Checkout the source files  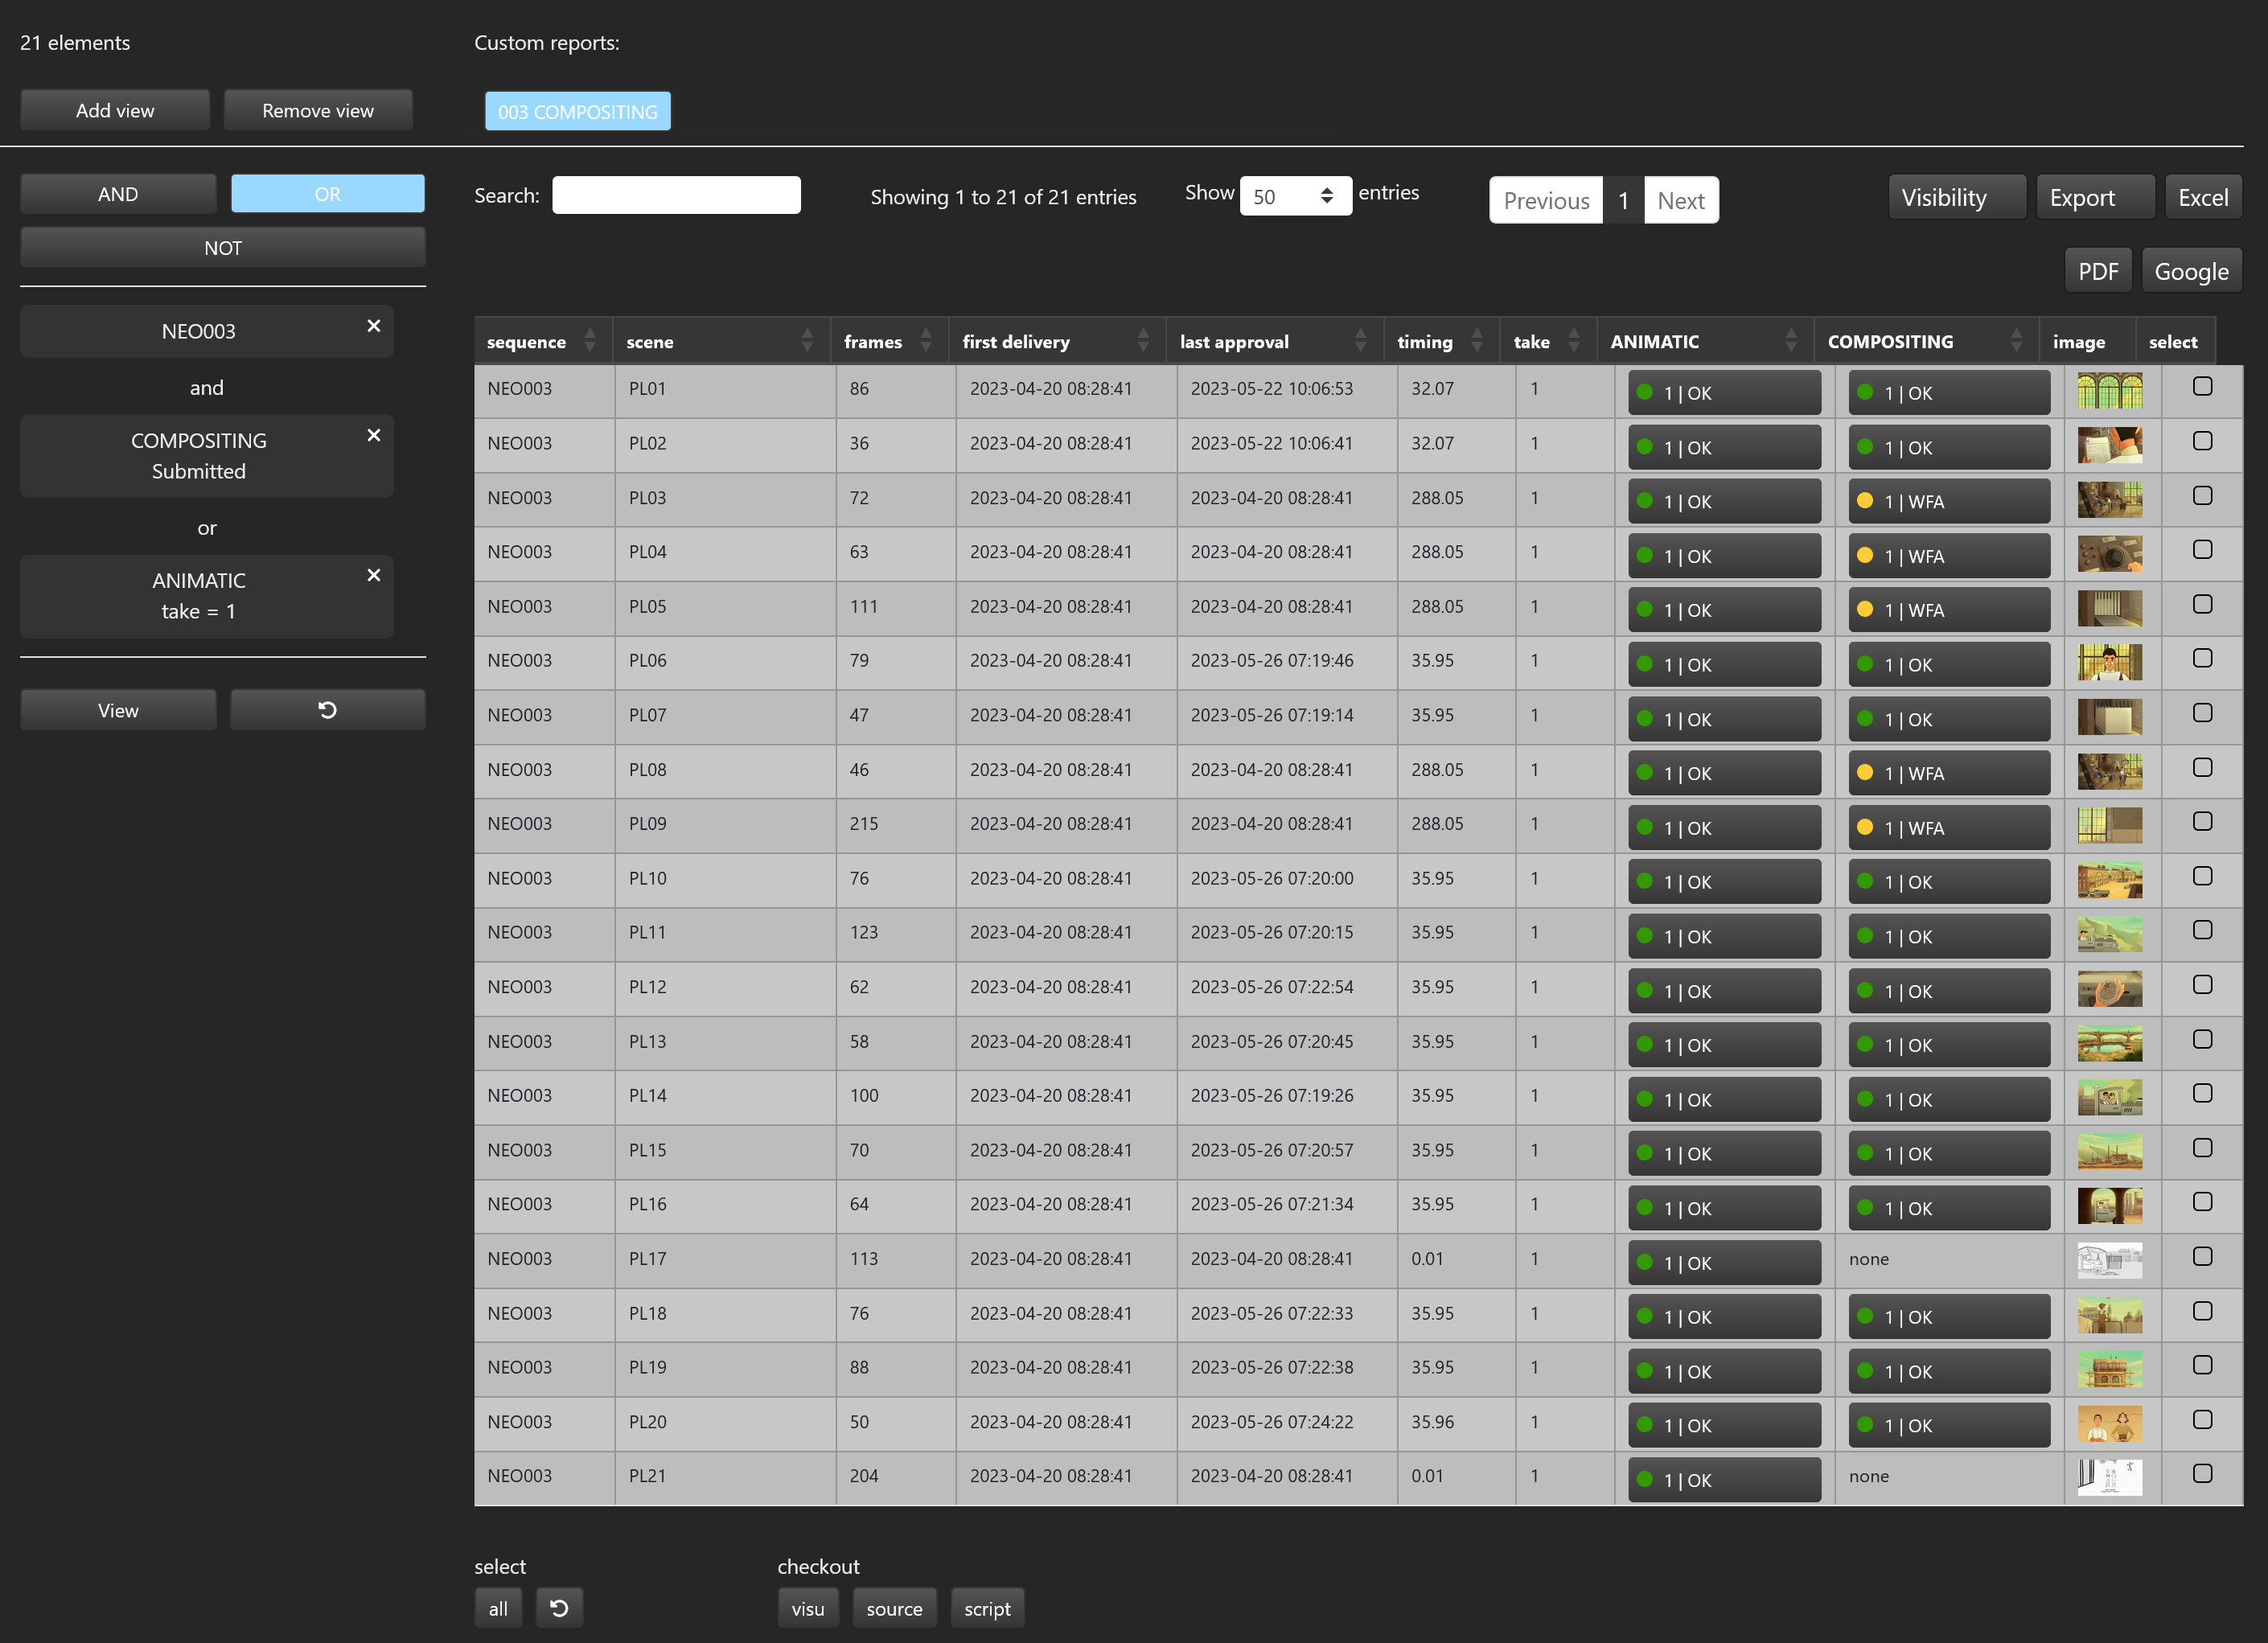coord(894,1608)
